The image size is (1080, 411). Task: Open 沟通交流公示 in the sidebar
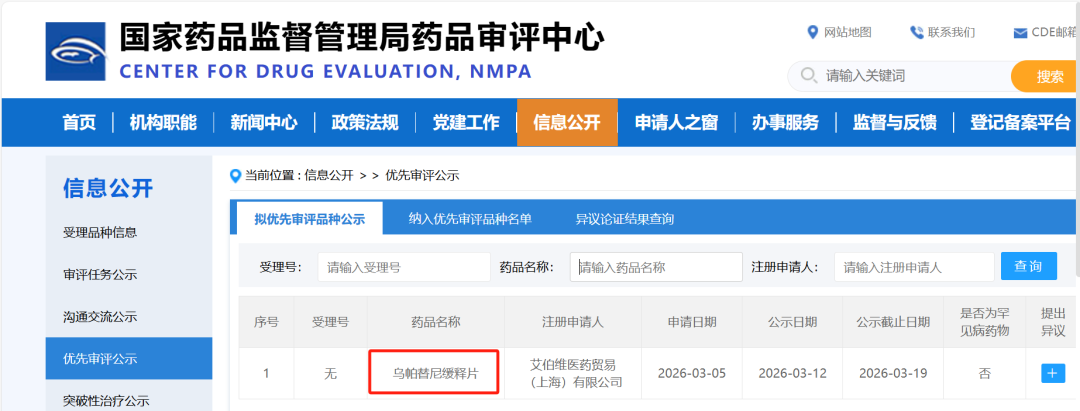pos(100,317)
